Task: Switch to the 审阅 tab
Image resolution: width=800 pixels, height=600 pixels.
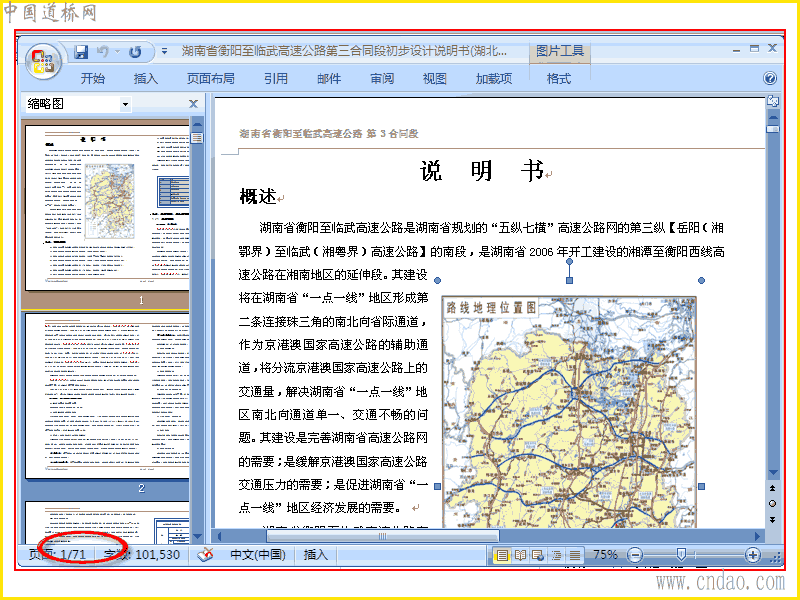Action: (x=382, y=79)
